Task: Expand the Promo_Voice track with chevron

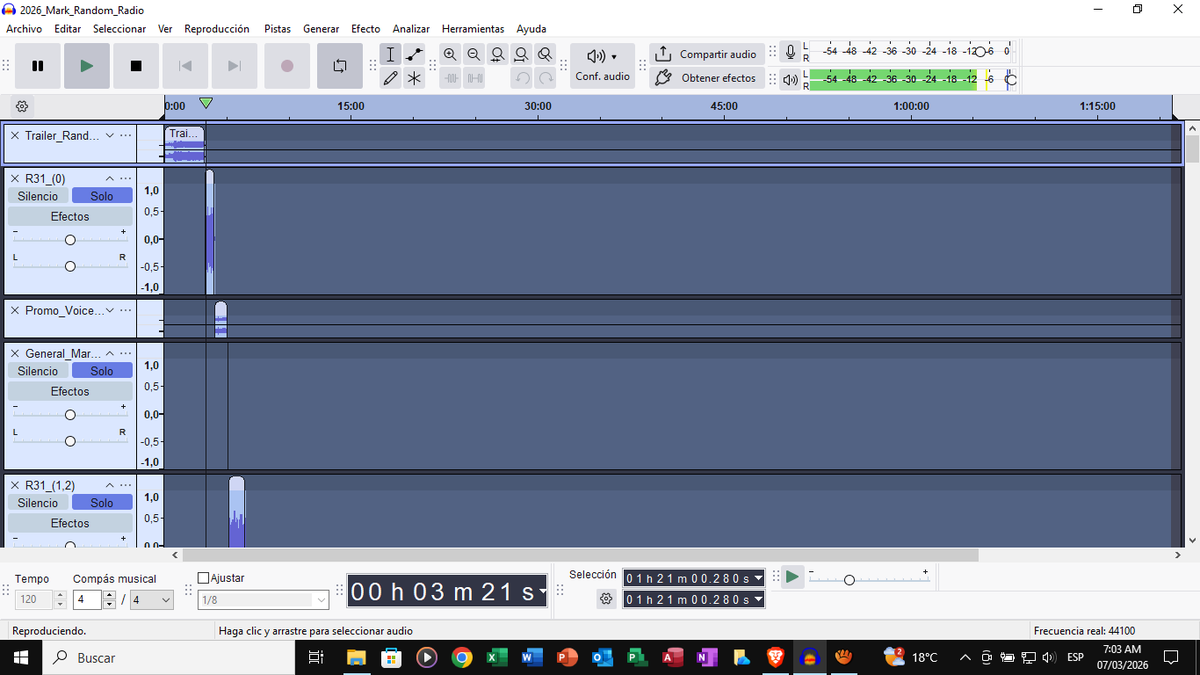Action: 109,310
